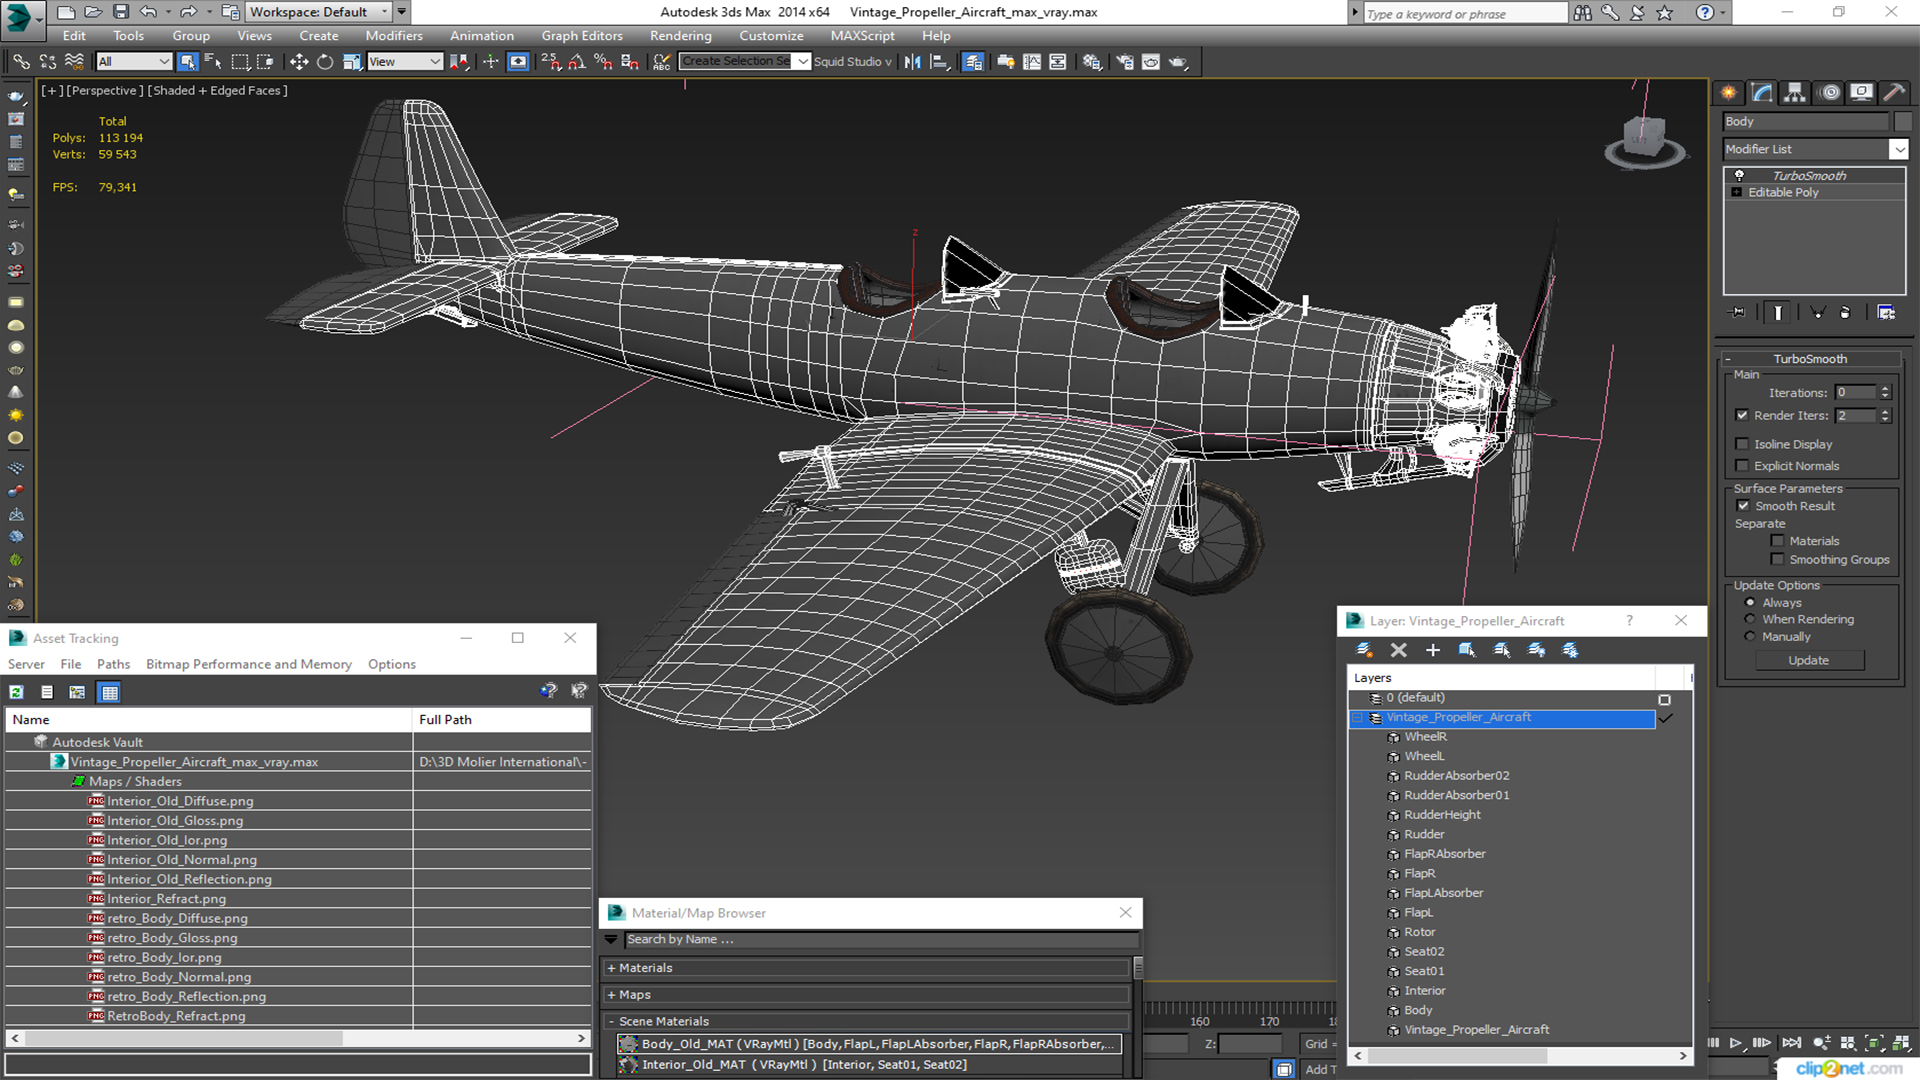Add selected objects to layer plus icon
1920x1080 pixels.
(x=1433, y=650)
